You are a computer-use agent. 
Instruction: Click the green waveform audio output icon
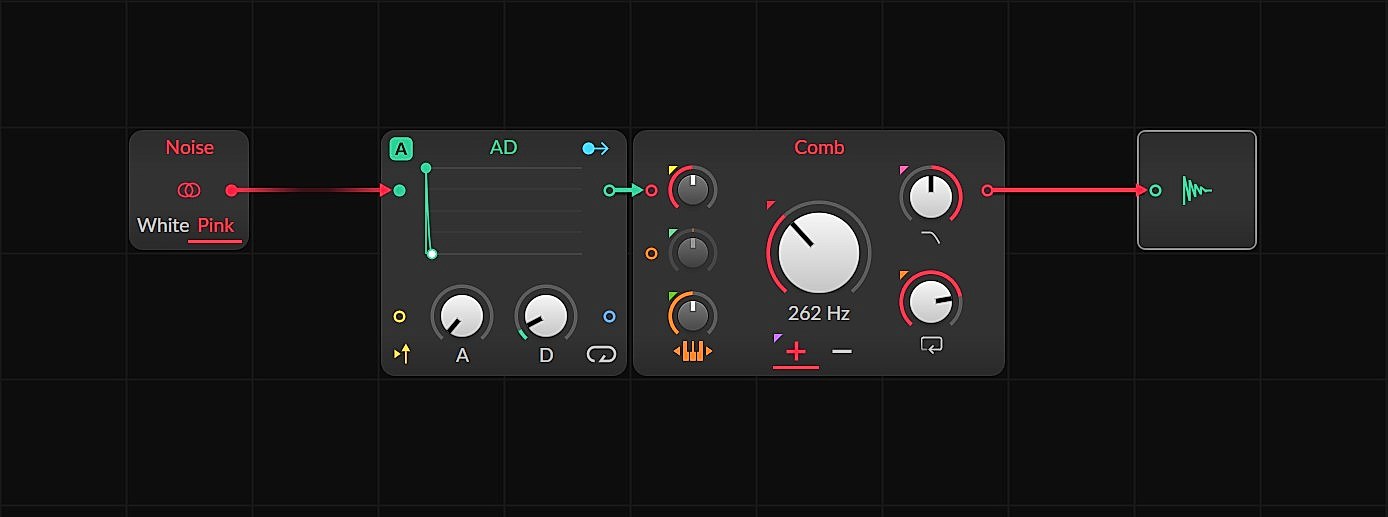1197,190
